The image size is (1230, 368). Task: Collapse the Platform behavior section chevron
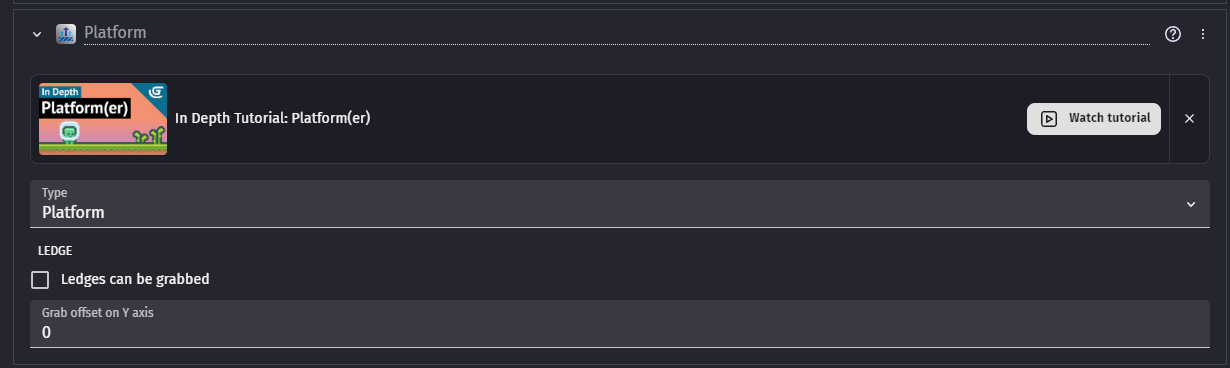coord(37,34)
